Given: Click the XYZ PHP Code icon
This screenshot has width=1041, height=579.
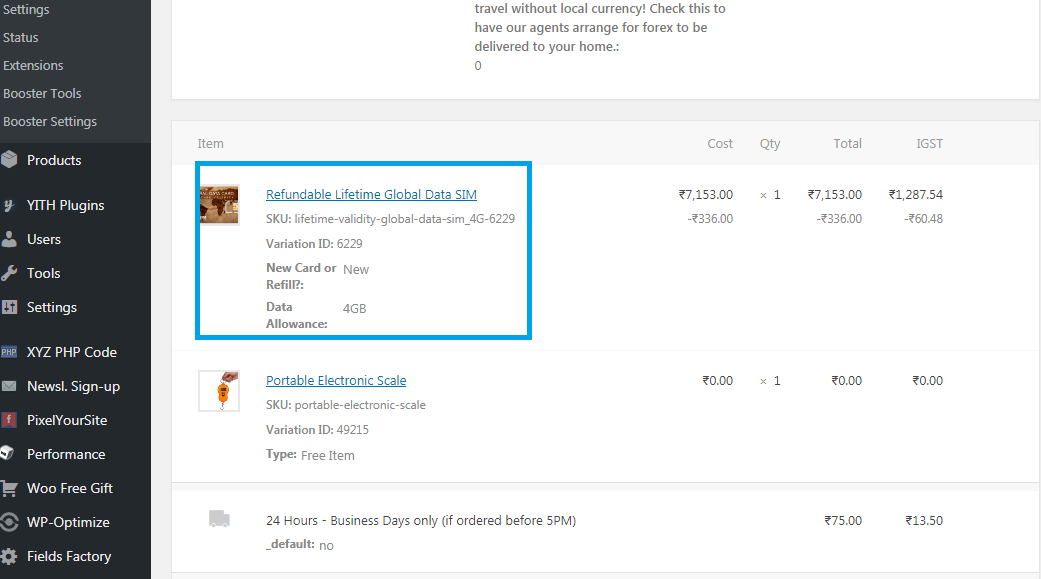Looking at the screenshot, I should coord(9,352).
